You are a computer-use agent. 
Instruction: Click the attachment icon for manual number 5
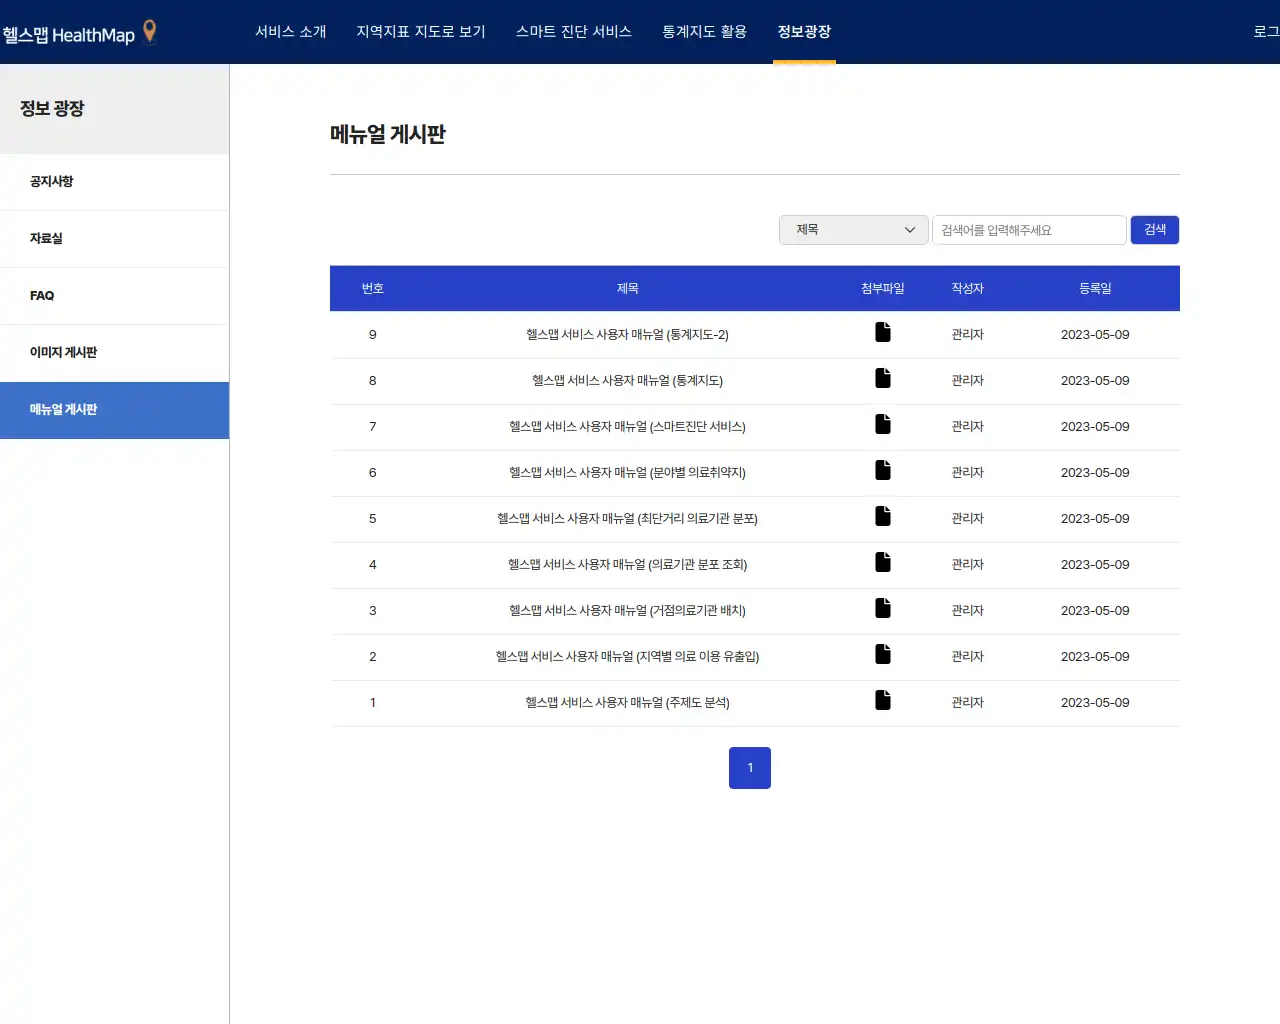882,516
